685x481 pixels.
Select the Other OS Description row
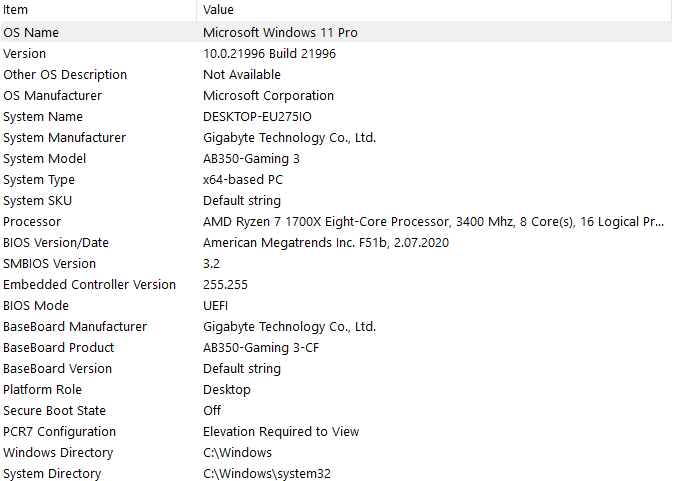(65, 74)
